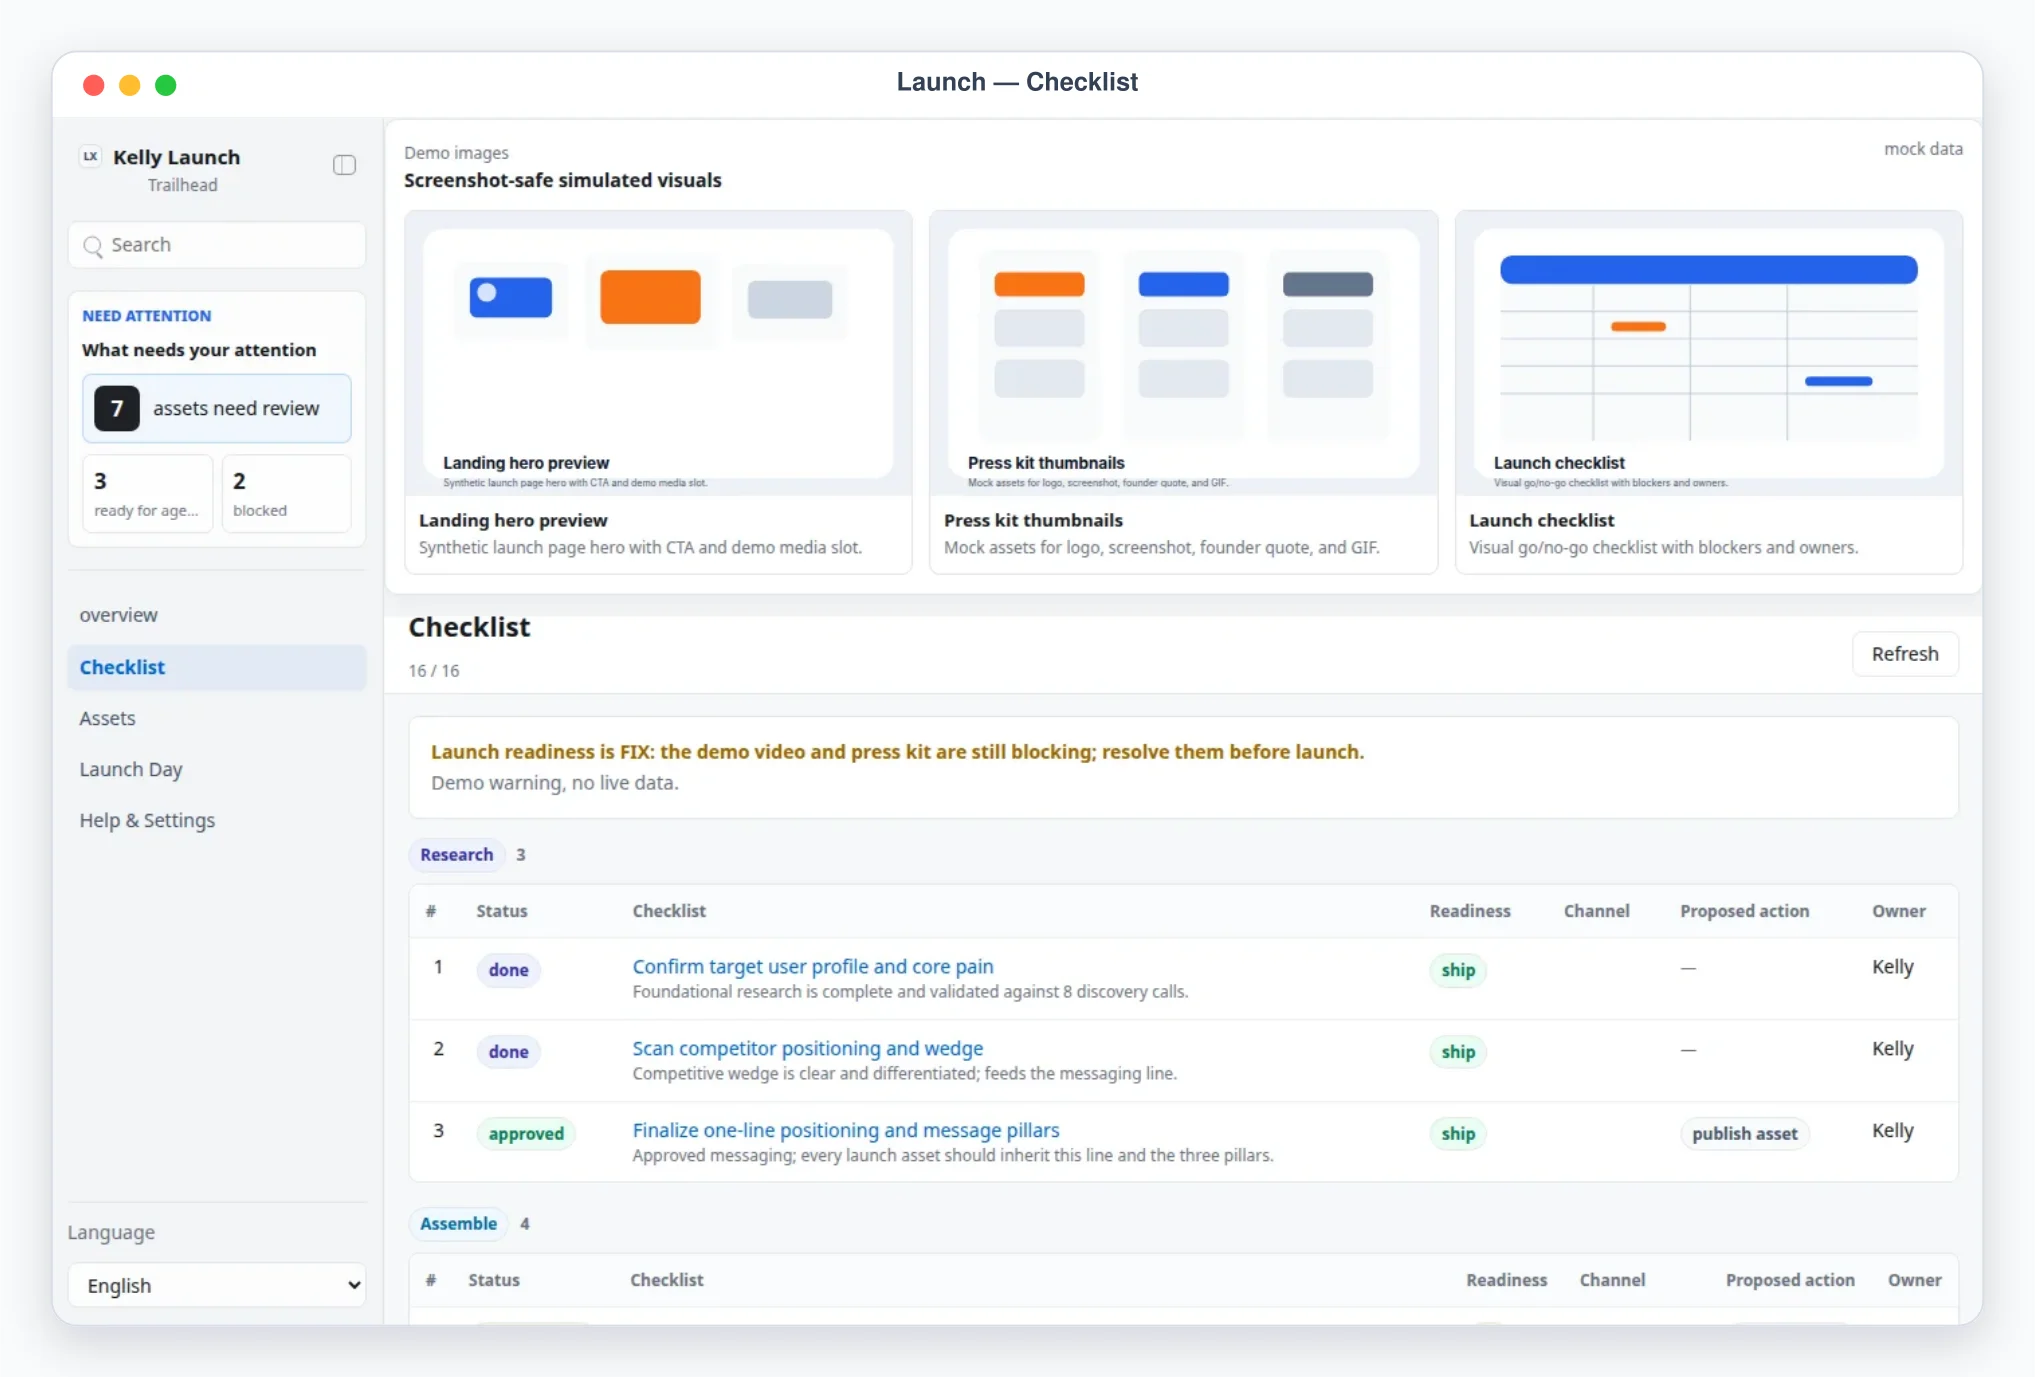This screenshot has width=2035, height=1377.
Task: Open the Landing hero preview thumbnail
Action: coord(658,353)
